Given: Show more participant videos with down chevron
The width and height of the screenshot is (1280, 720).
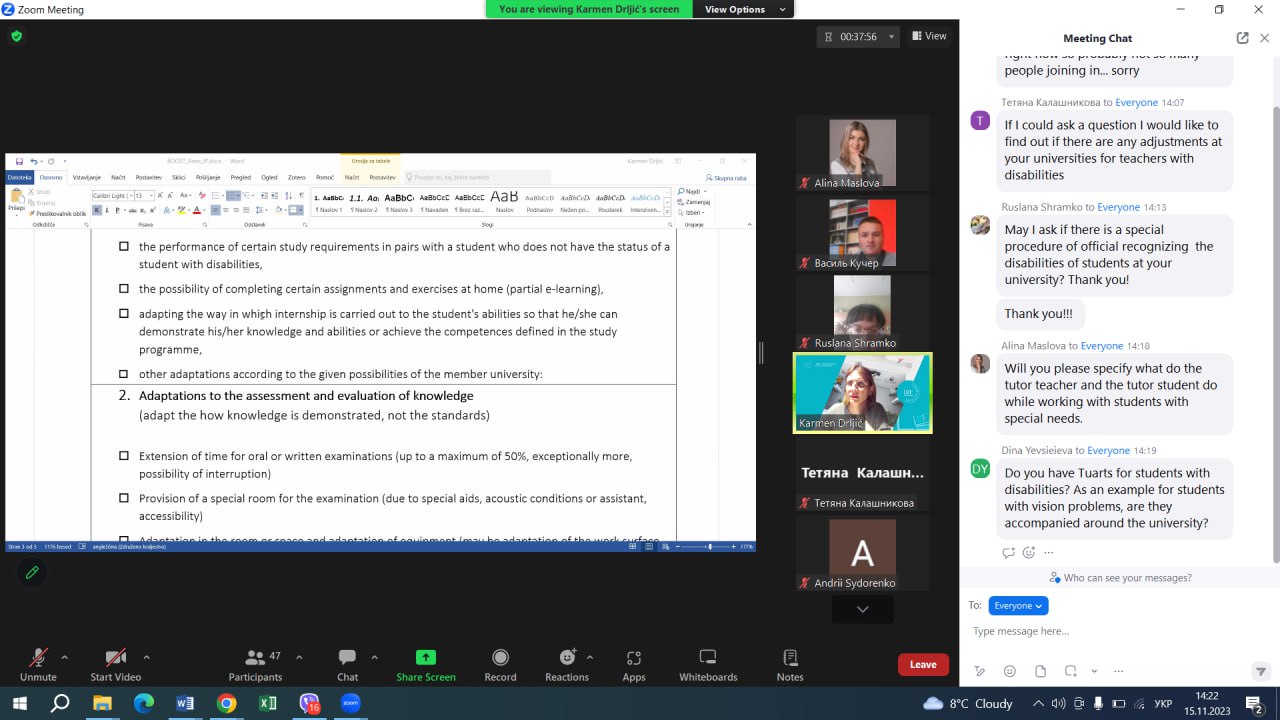Looking at the screenshot, I should tap(862, 609).
